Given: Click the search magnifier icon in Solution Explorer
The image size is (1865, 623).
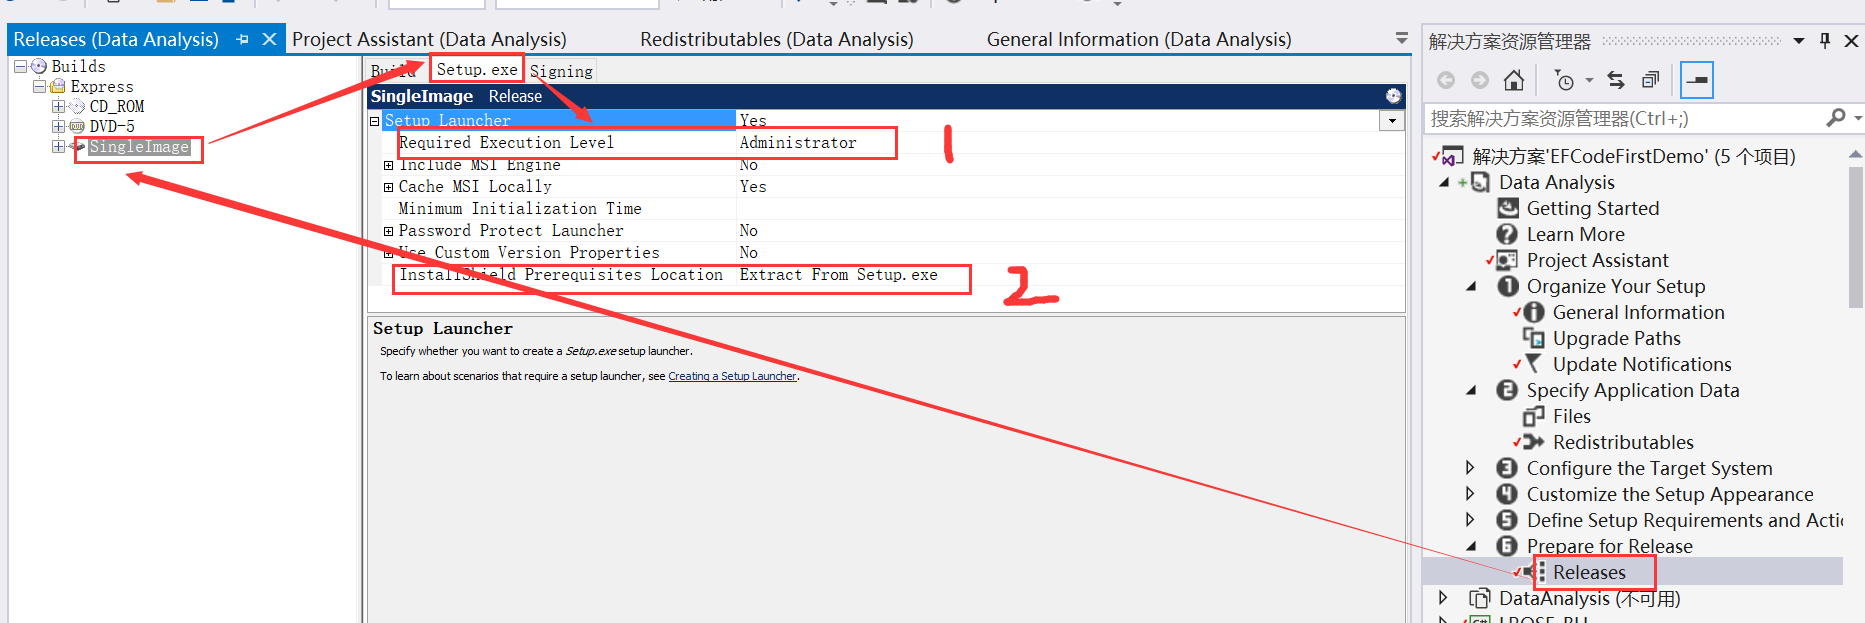Looking at the screenshot, I should click(x=1836, y=118).
